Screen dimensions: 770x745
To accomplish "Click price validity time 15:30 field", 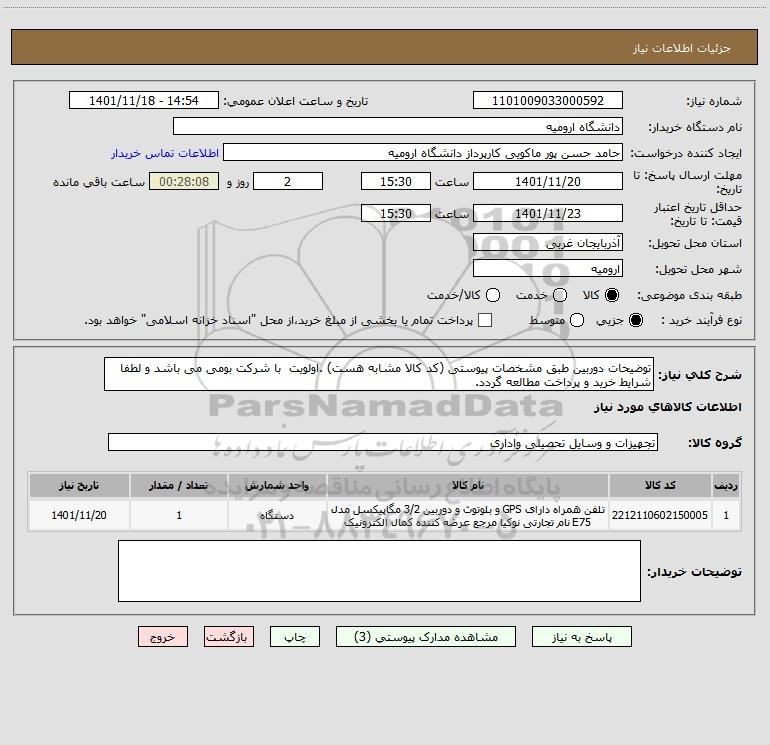I will [396, 213].
